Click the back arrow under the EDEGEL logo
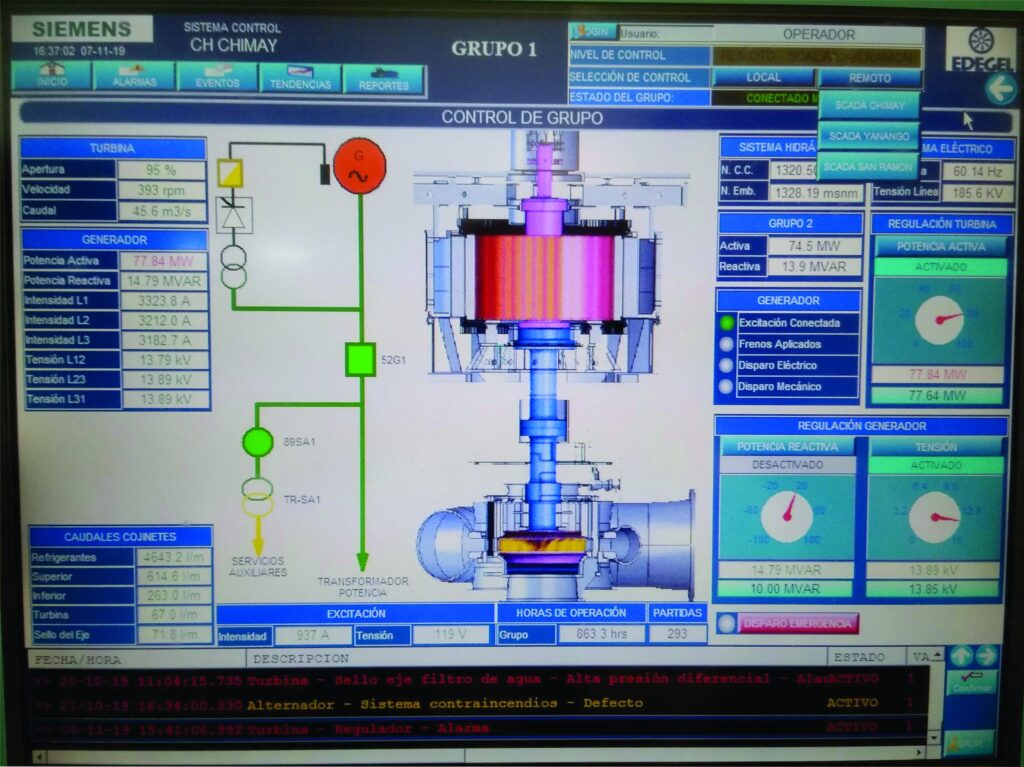Image resolution: width=1024 pixels, height=767 pixels. pyautogui.click(x=1000, y=89)
